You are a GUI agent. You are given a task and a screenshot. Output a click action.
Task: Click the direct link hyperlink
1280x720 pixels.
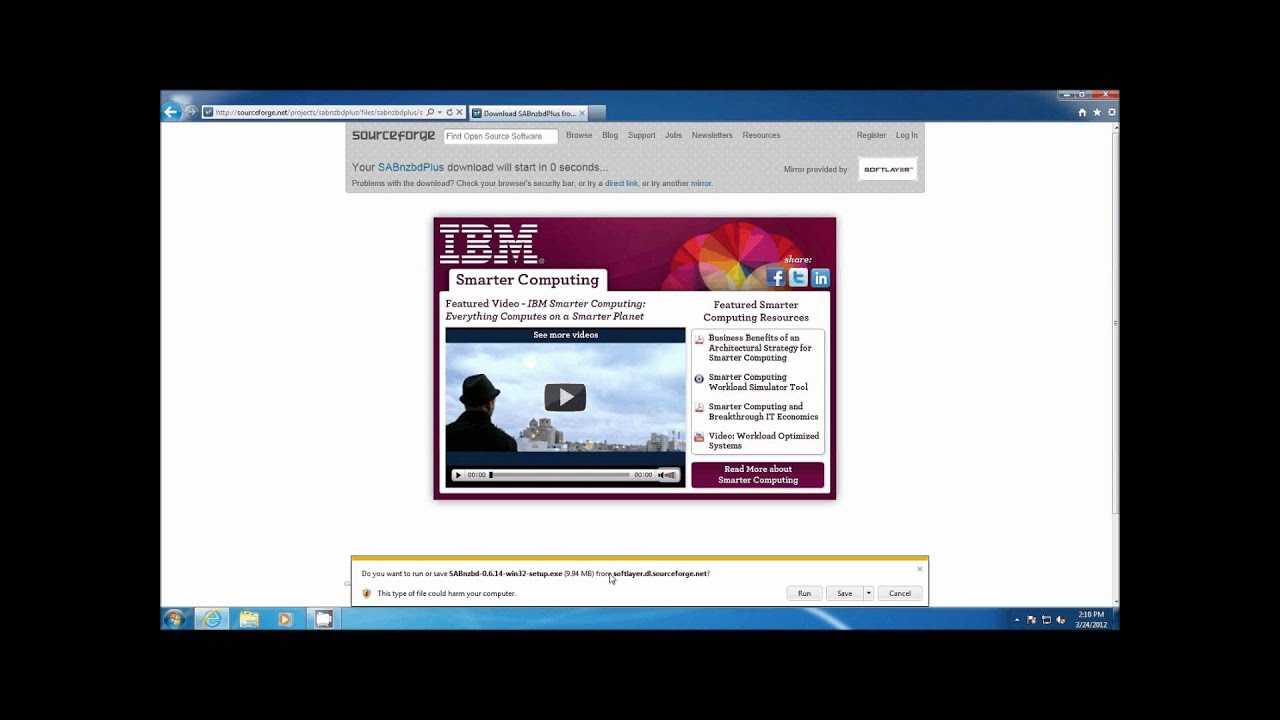621,184
